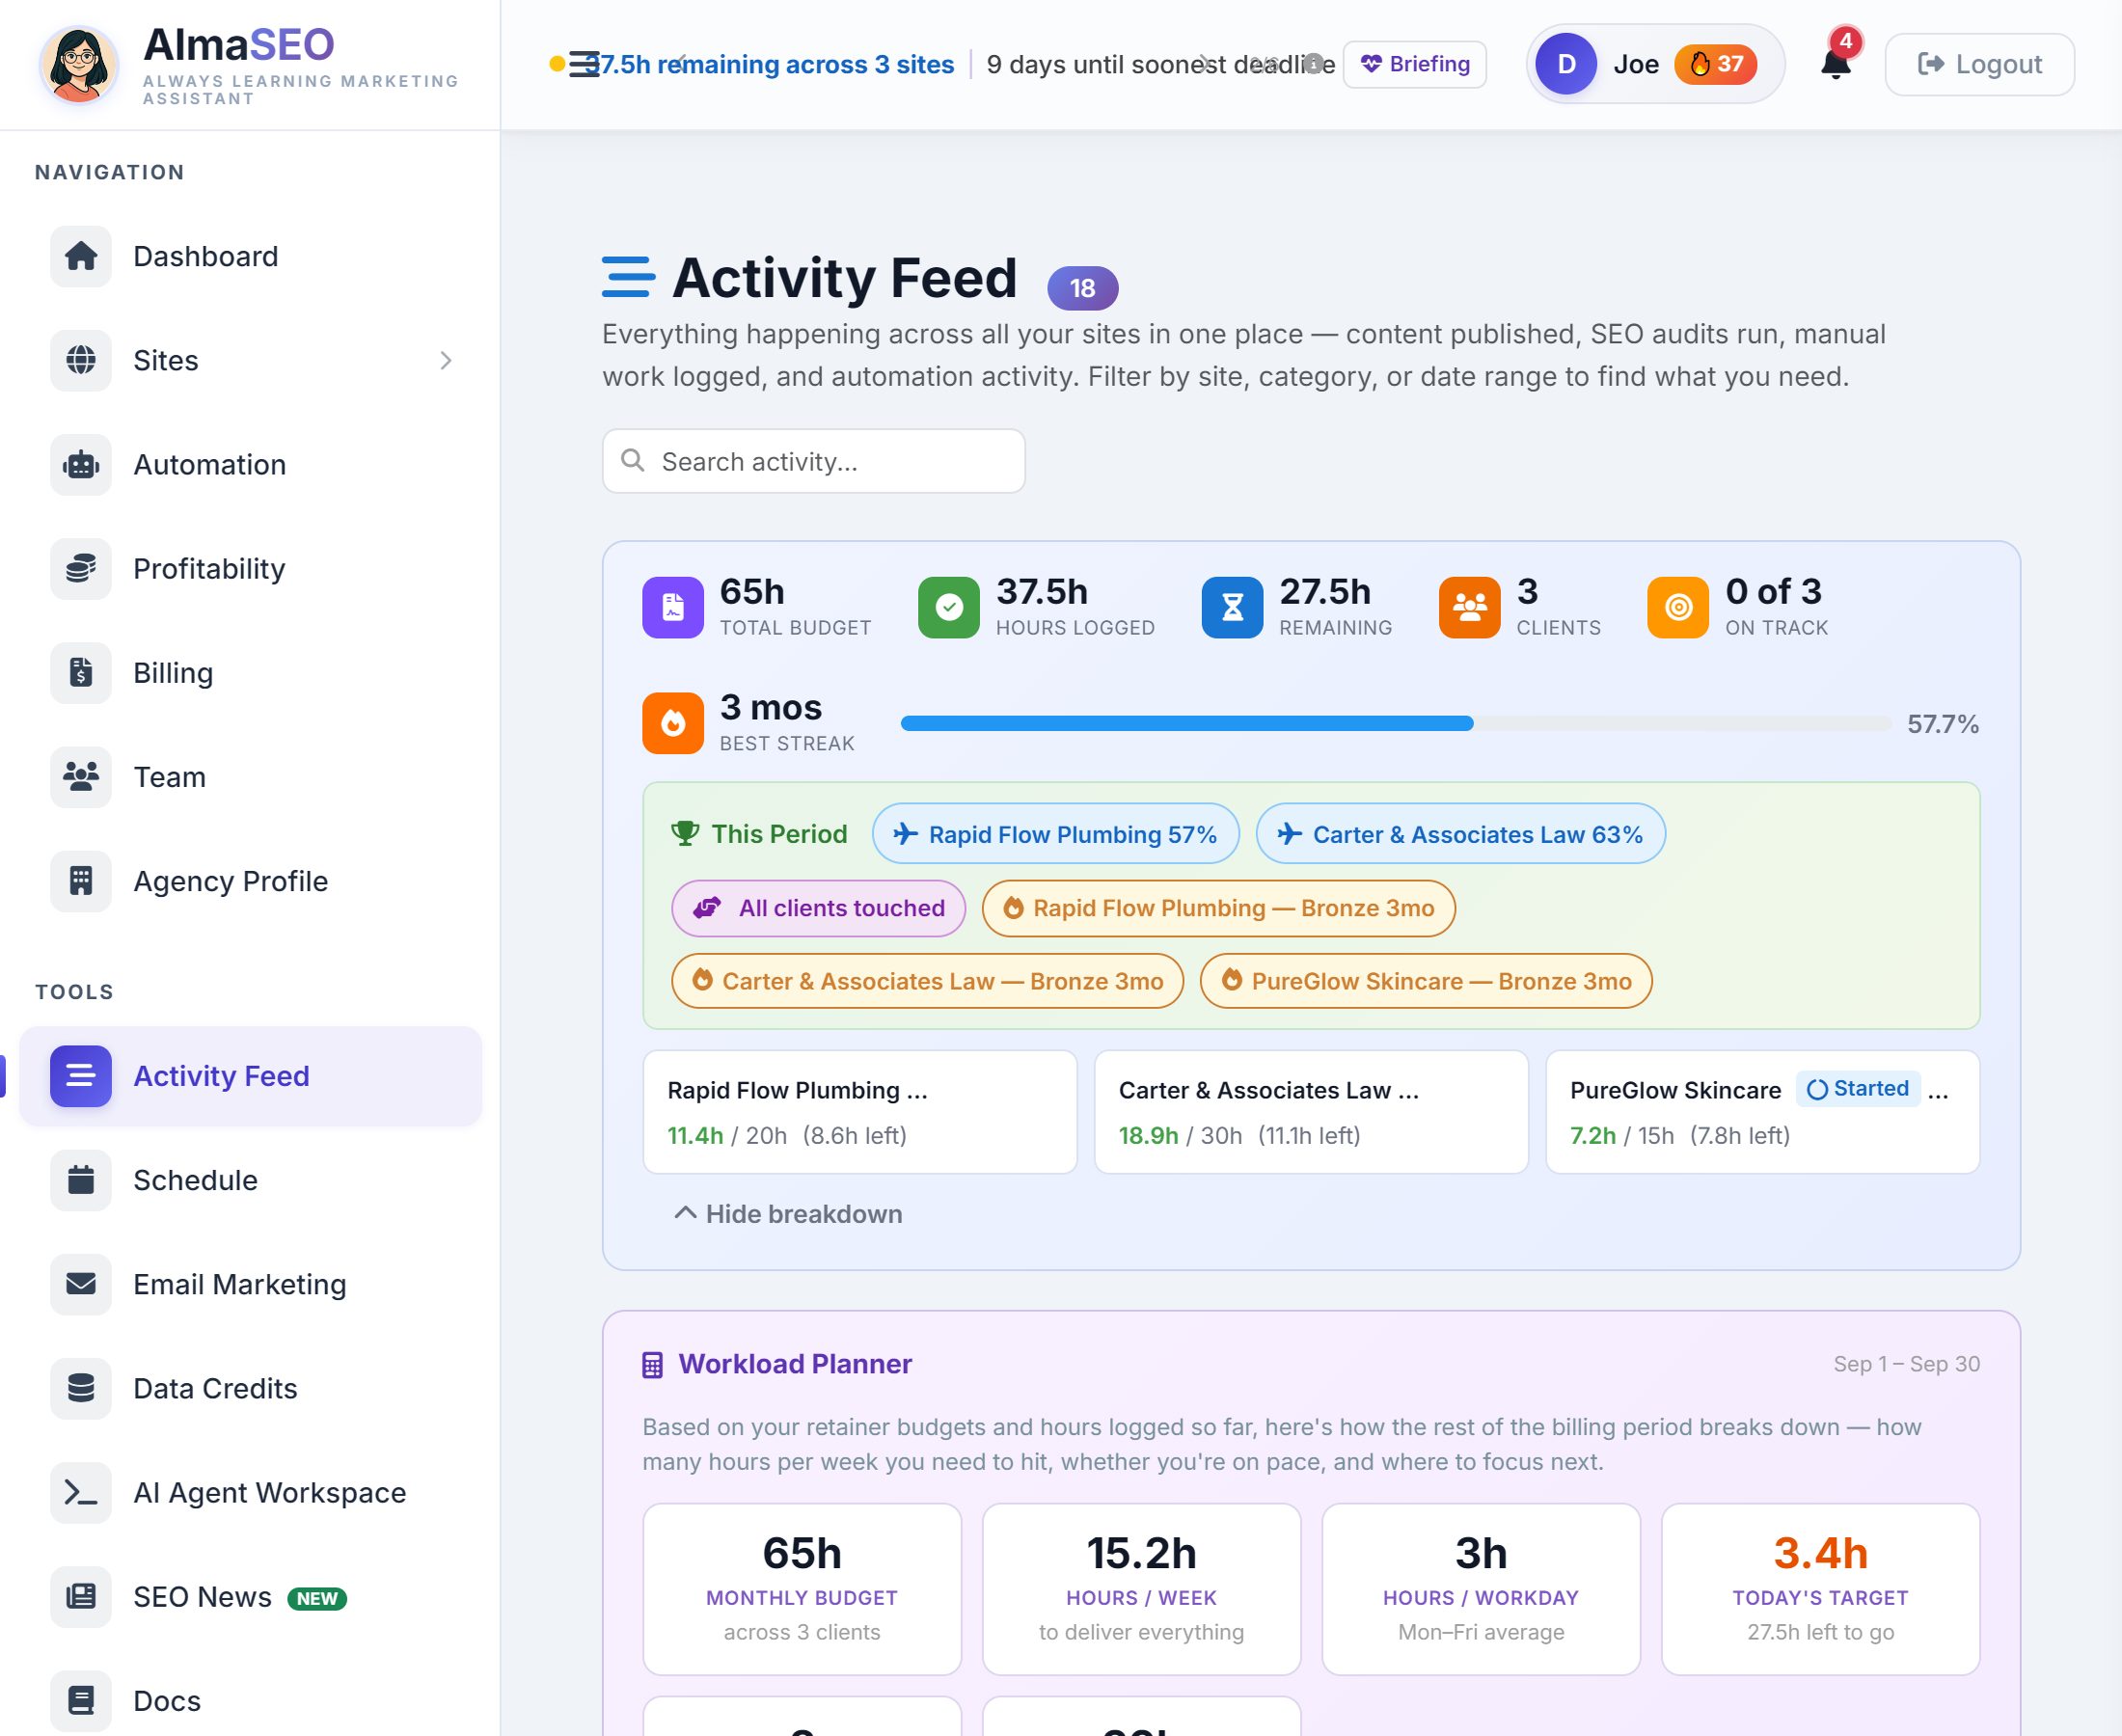The height and width of the screenshot is (1736, 2122).
Task: Click the 65h Monthly Budget card
Action: [x=802, y=1589]
